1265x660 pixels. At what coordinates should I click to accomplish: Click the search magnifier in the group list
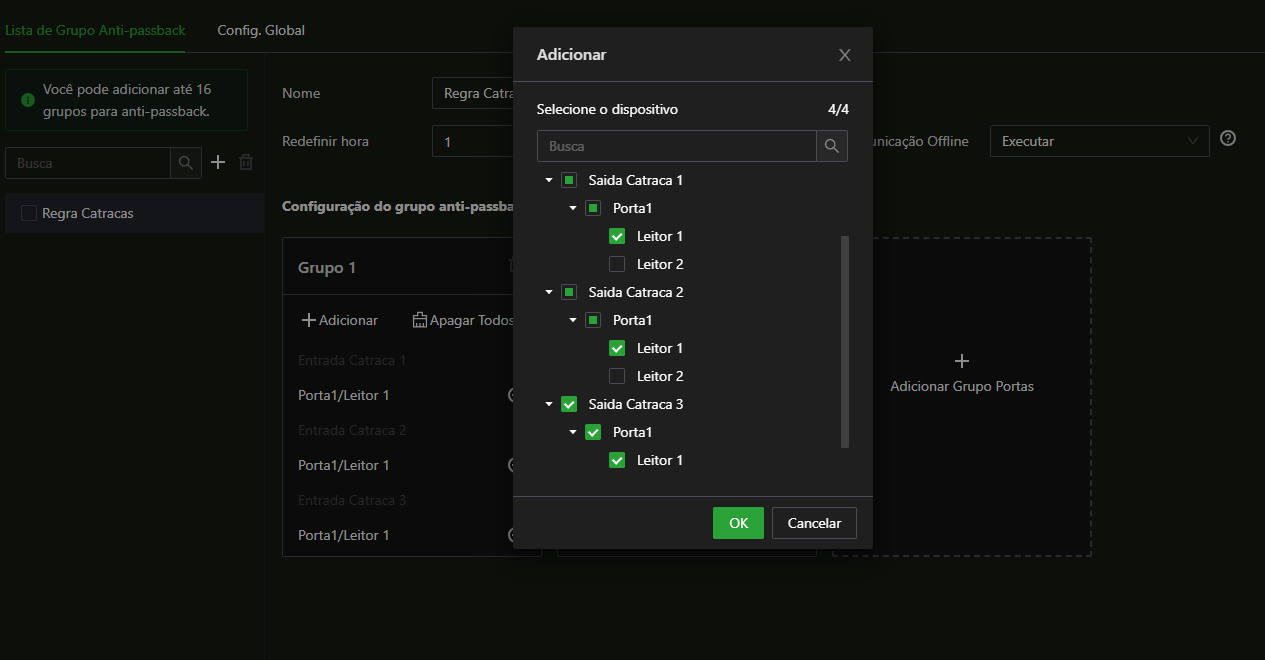click(x=186, y=163)
